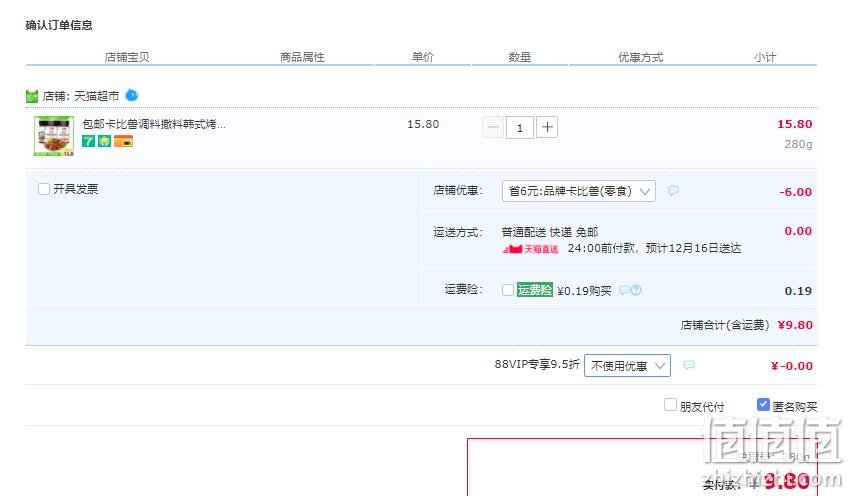Open the 天猫超市 shop name link

(97, 96)
